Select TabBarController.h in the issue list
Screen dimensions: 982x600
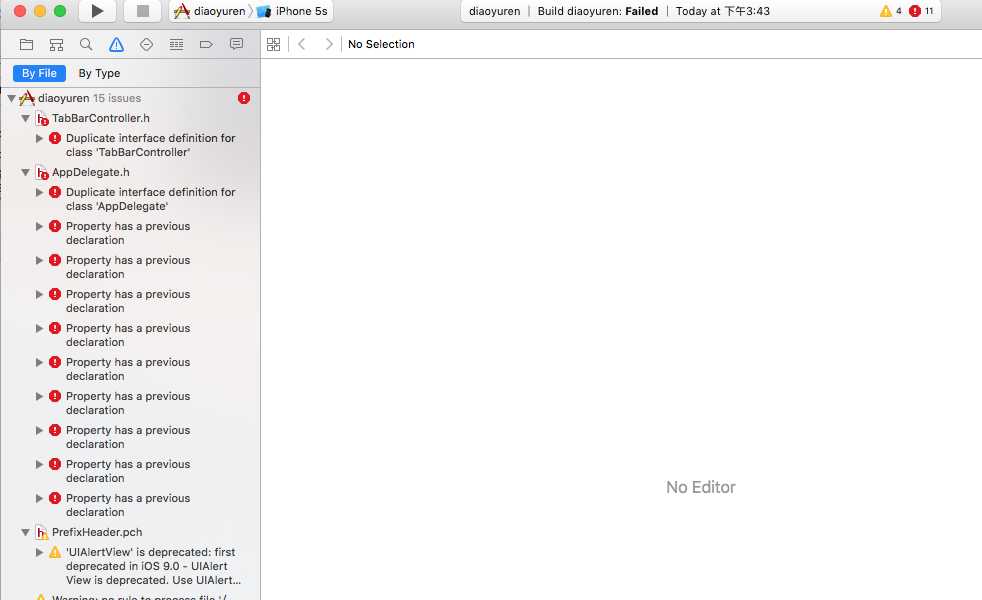tap(101, 118)
